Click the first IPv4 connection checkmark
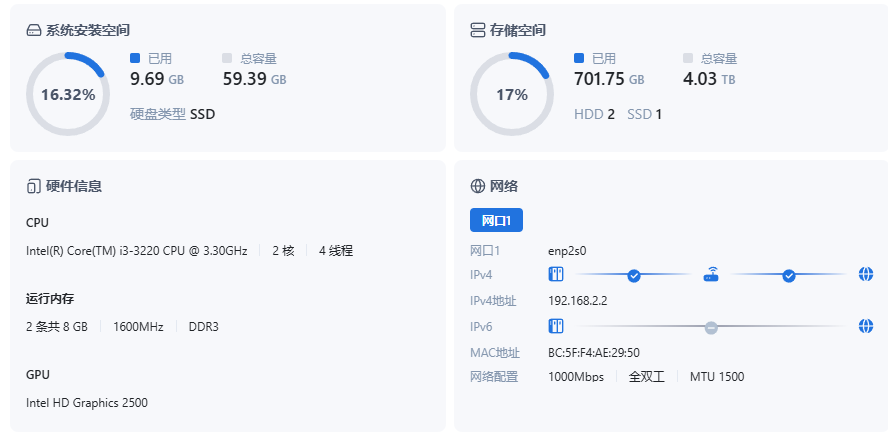The width and height of the screenshot is (888, 434). pos(634,276)
